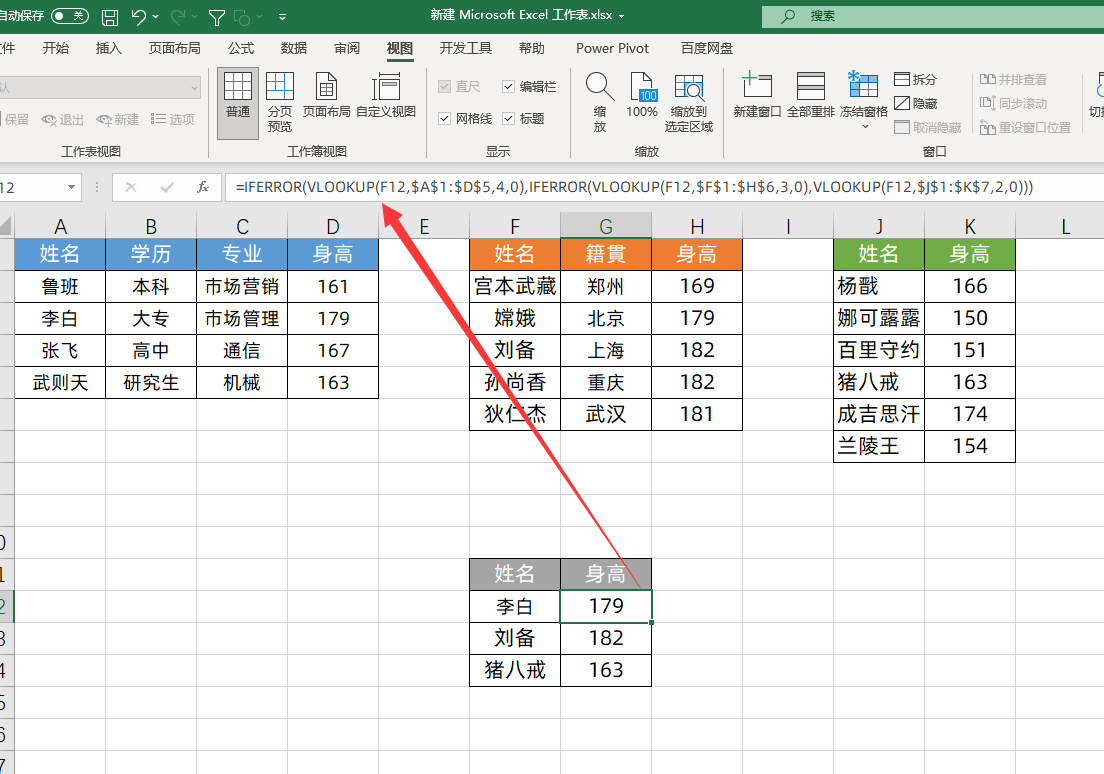1104x774 pixels.
Task: Open Custom Views (自定义视图)
Action: (386, 96)
